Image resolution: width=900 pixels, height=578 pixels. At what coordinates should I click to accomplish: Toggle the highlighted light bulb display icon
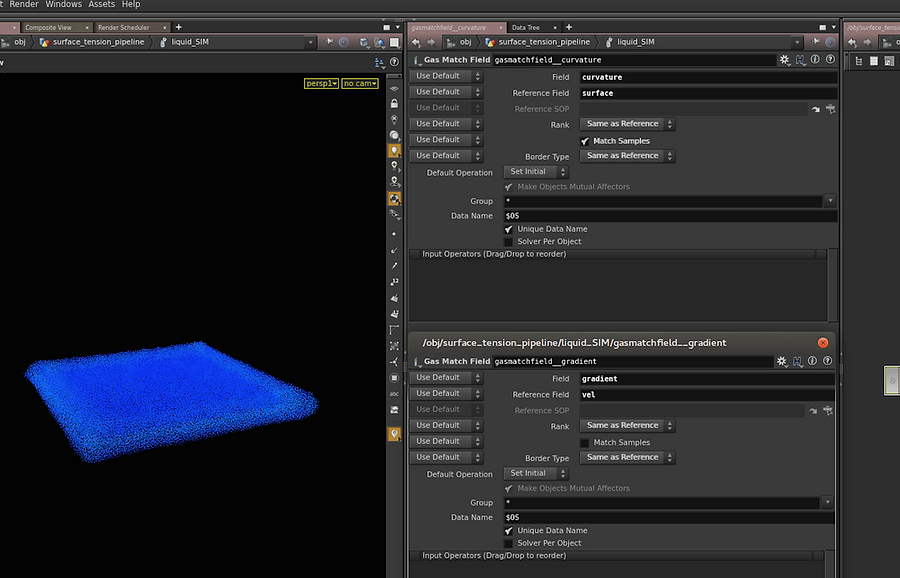(x=394, y=151)
